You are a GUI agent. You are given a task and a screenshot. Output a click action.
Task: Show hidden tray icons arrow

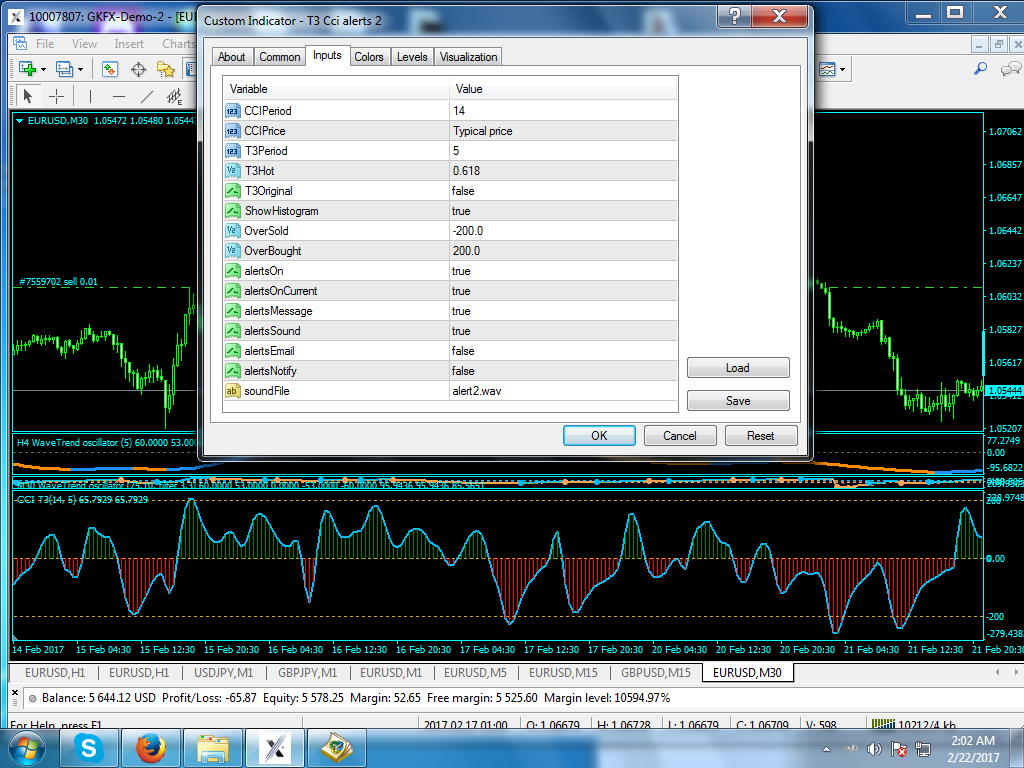(826, 749)
